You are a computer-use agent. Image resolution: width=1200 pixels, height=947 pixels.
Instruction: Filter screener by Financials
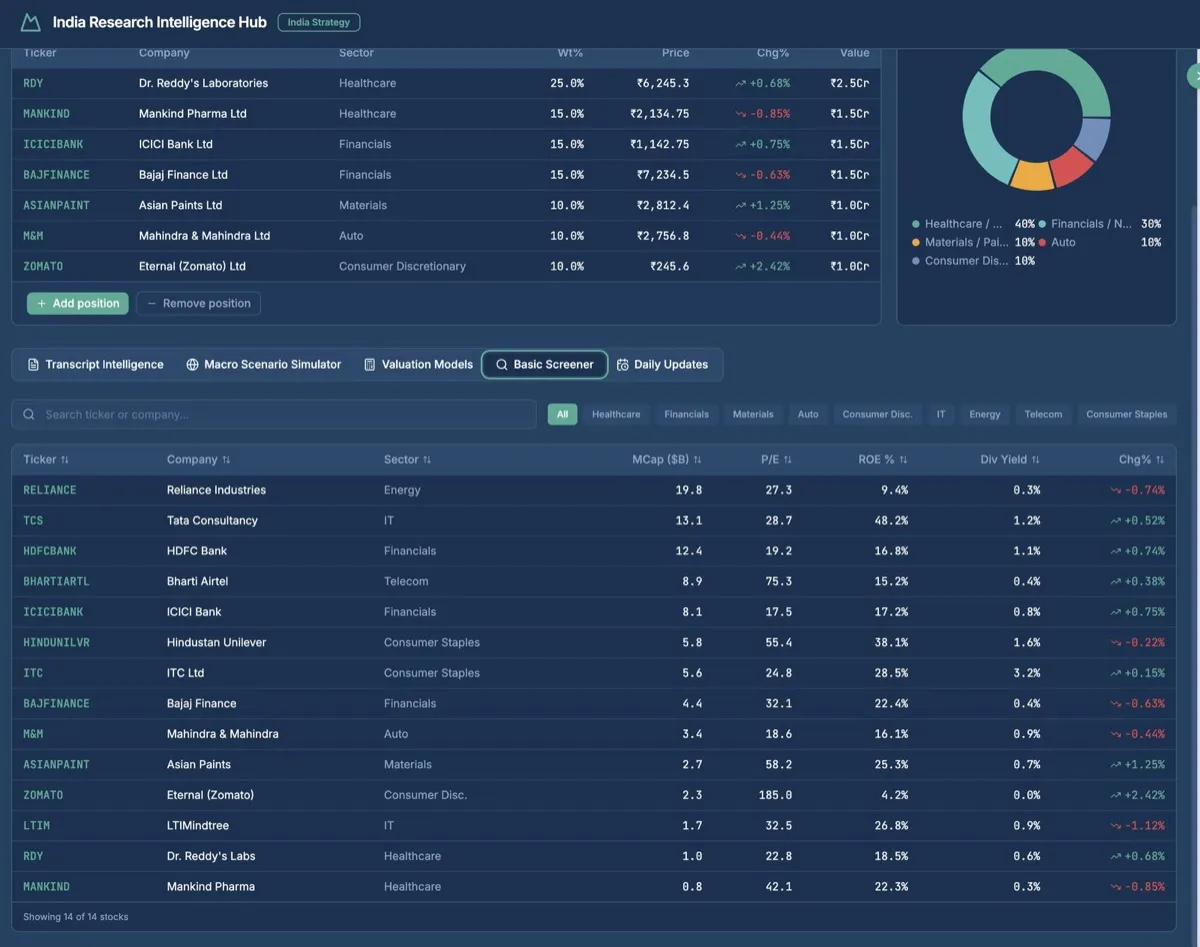pos(686,414)
